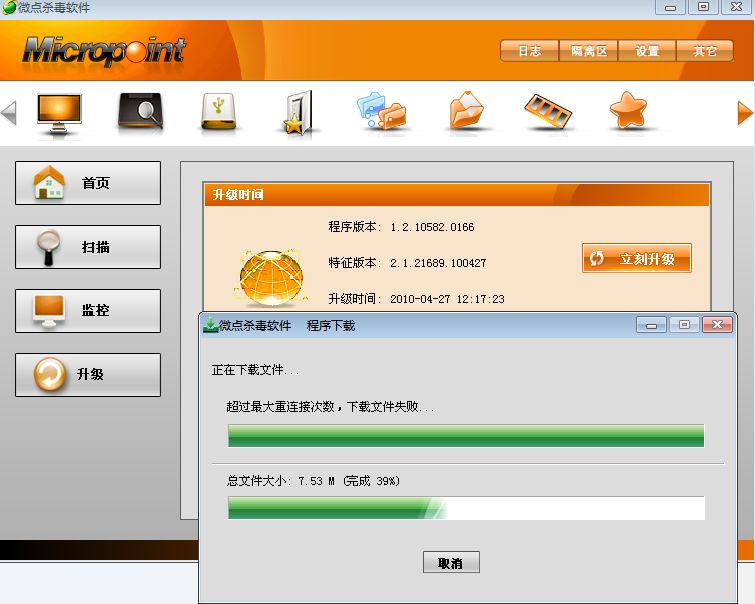
Task: Click the orange globe update icon
Action: (x=272, y=278)
